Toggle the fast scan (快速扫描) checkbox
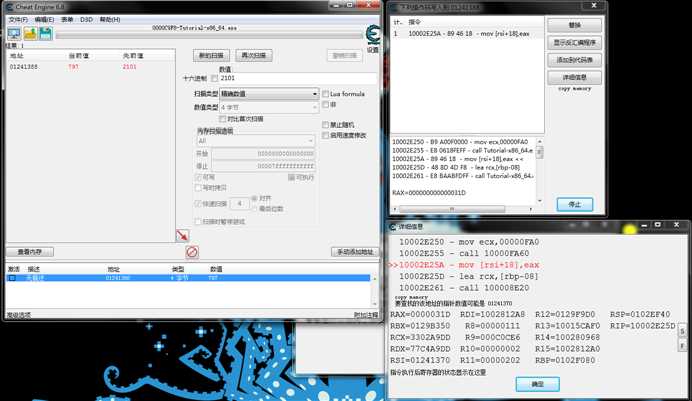 click(x=198, y=204)
